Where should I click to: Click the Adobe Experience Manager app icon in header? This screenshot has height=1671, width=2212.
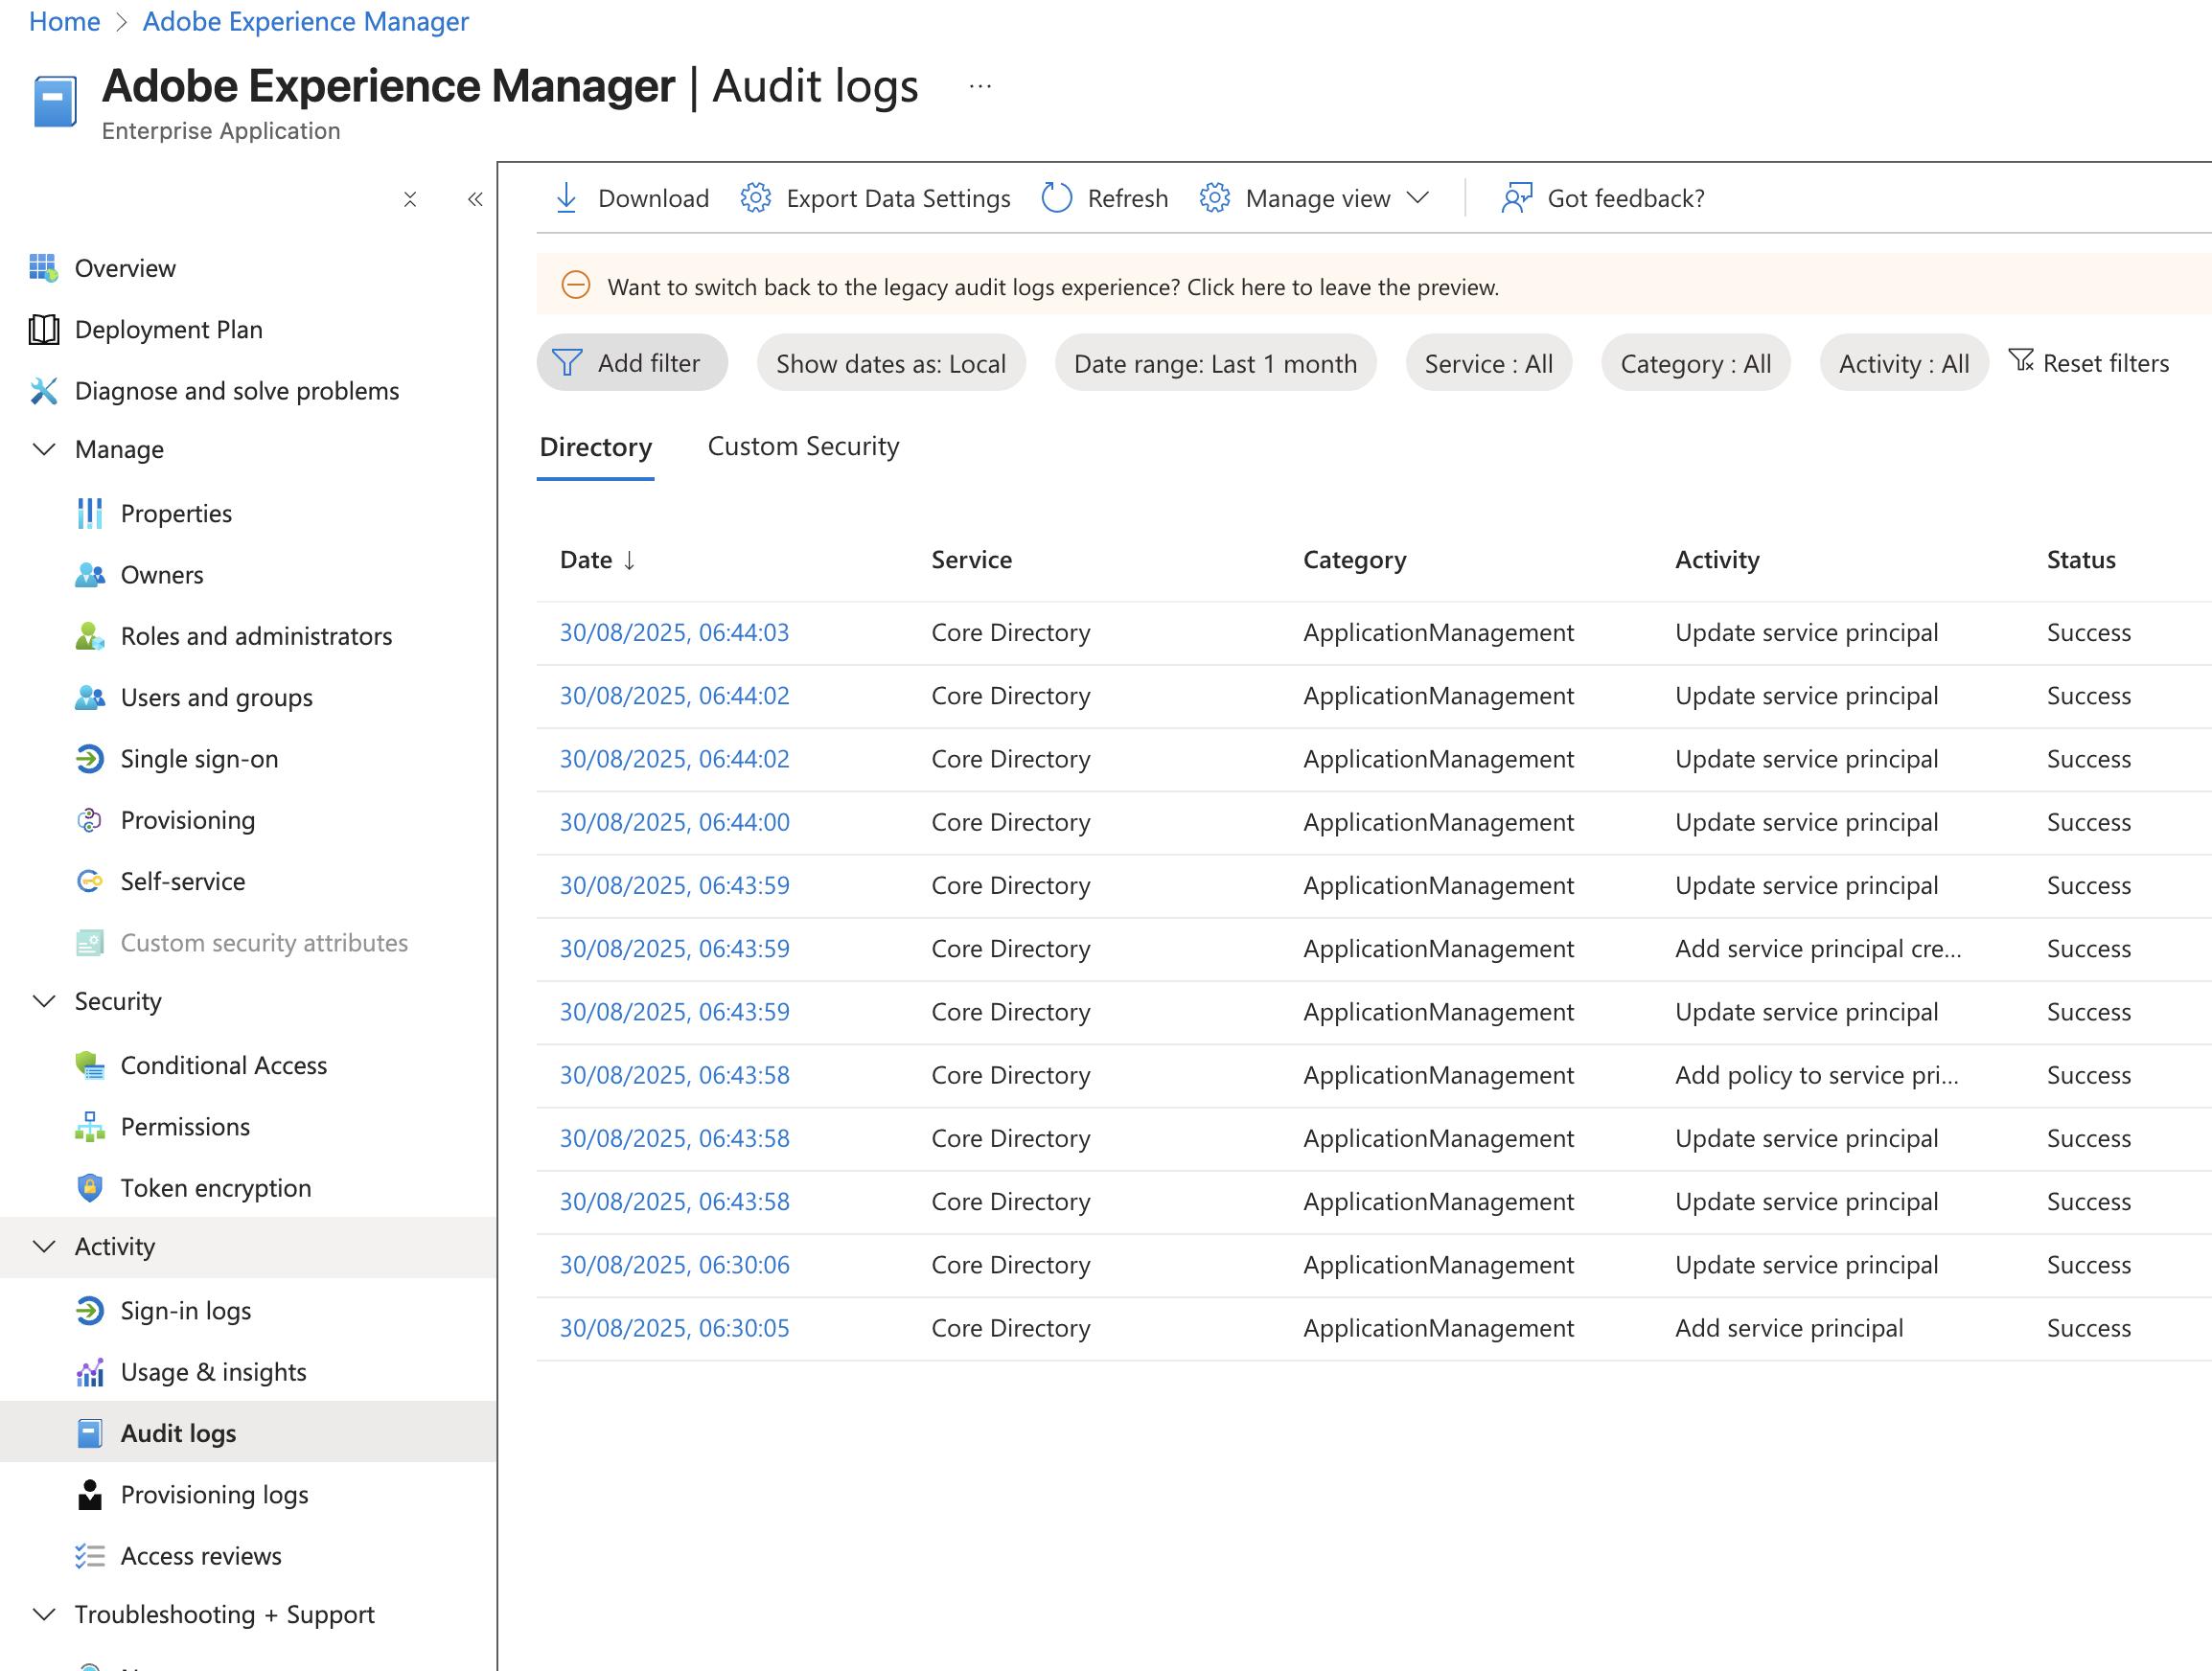(x=55, y=101)
